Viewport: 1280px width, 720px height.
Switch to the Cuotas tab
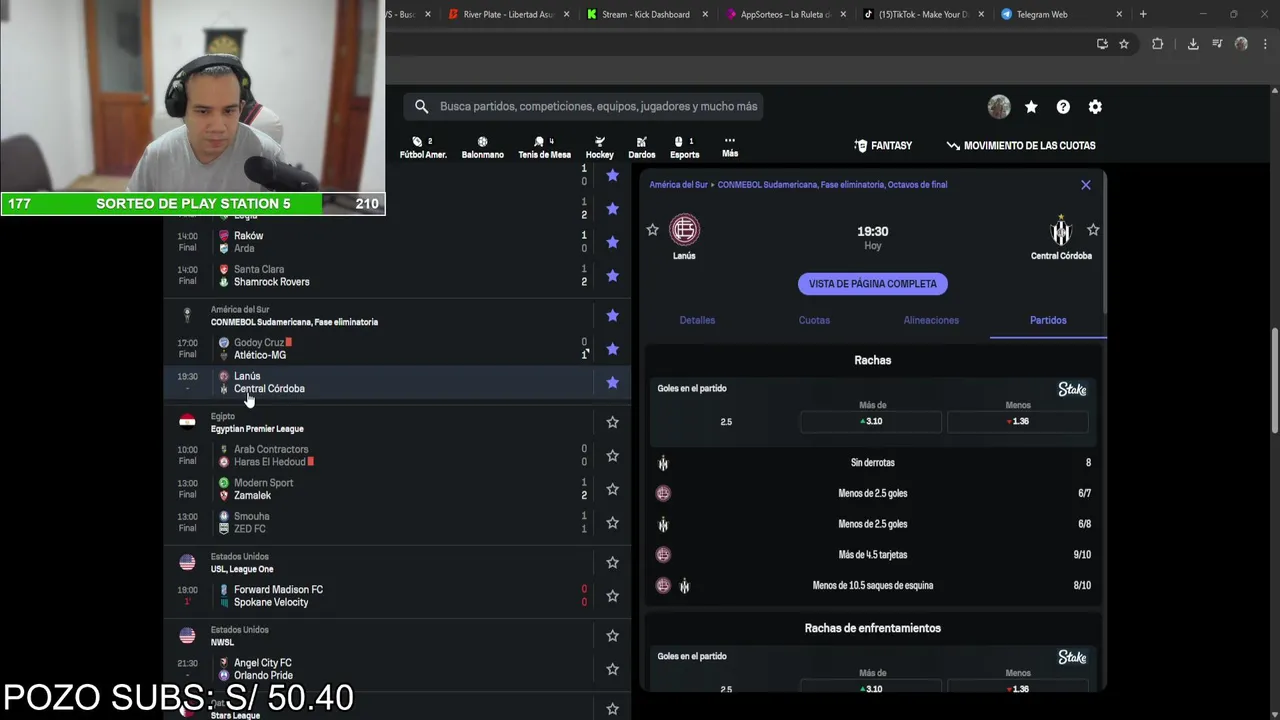(x=814, y=320)
